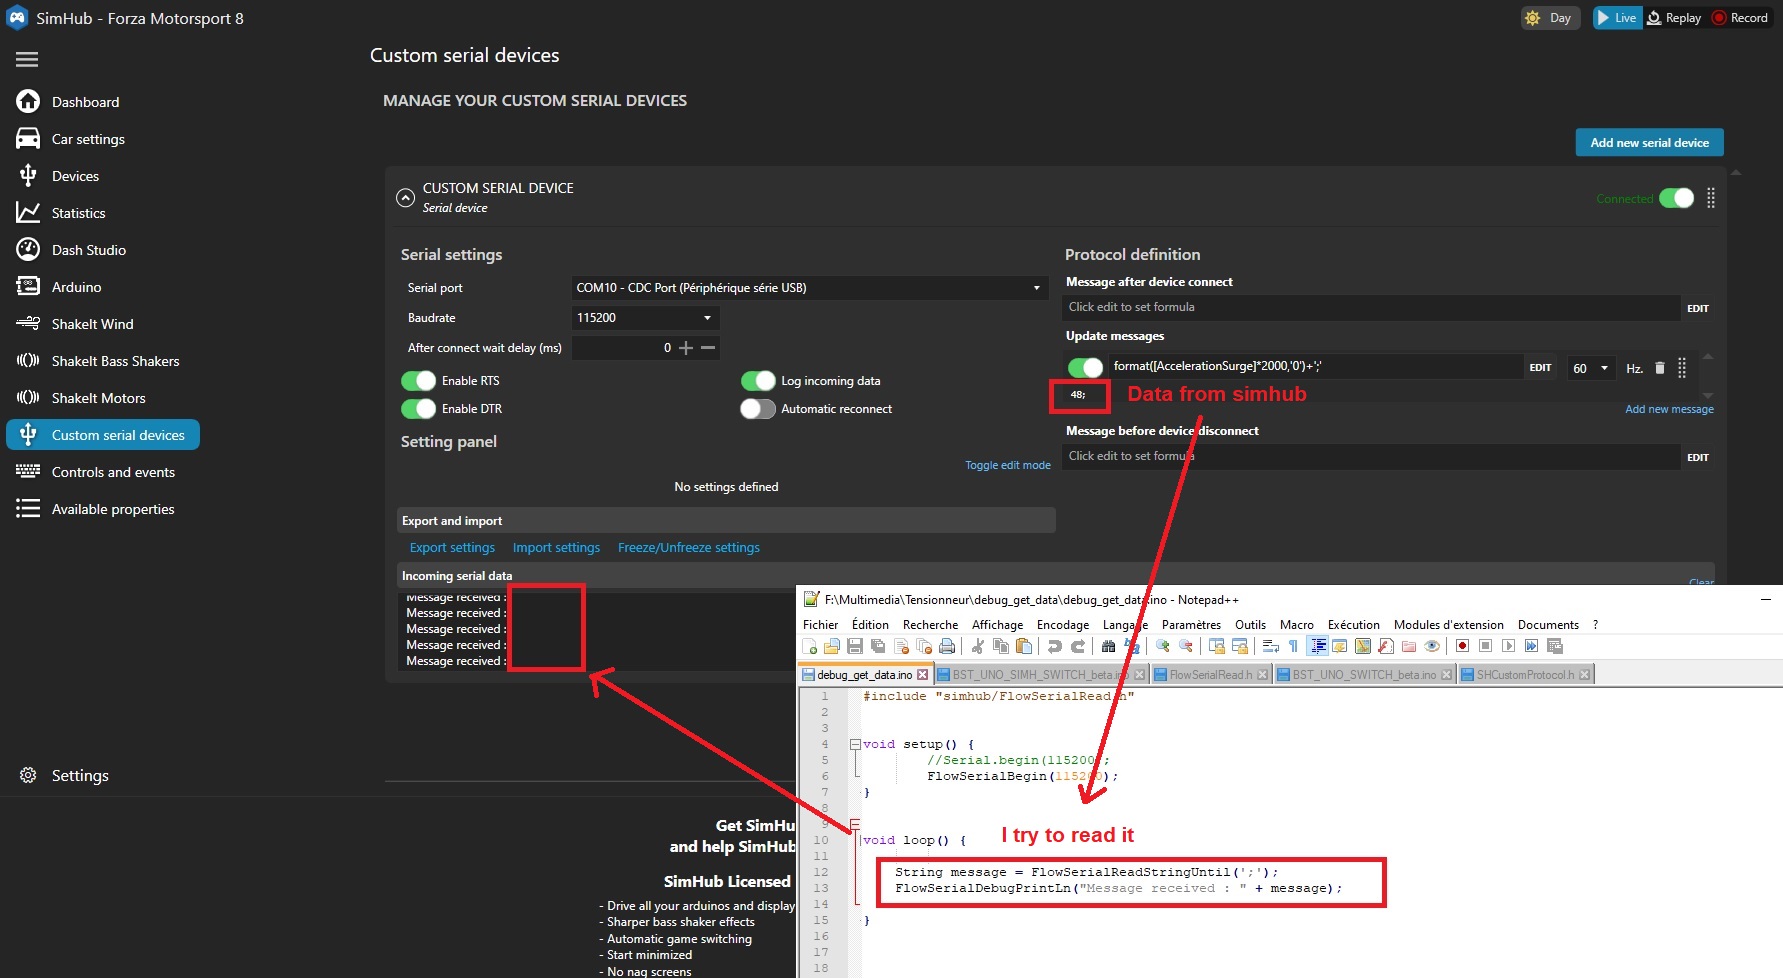Toggle file monitoring eye icon
Image resolution: width=1783 pixels, height=978 pixels.
pos(1432,646)
